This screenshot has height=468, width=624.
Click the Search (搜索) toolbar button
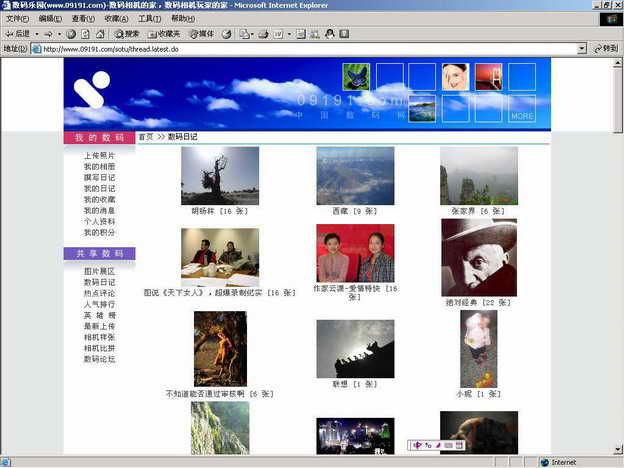pos(126,34)
